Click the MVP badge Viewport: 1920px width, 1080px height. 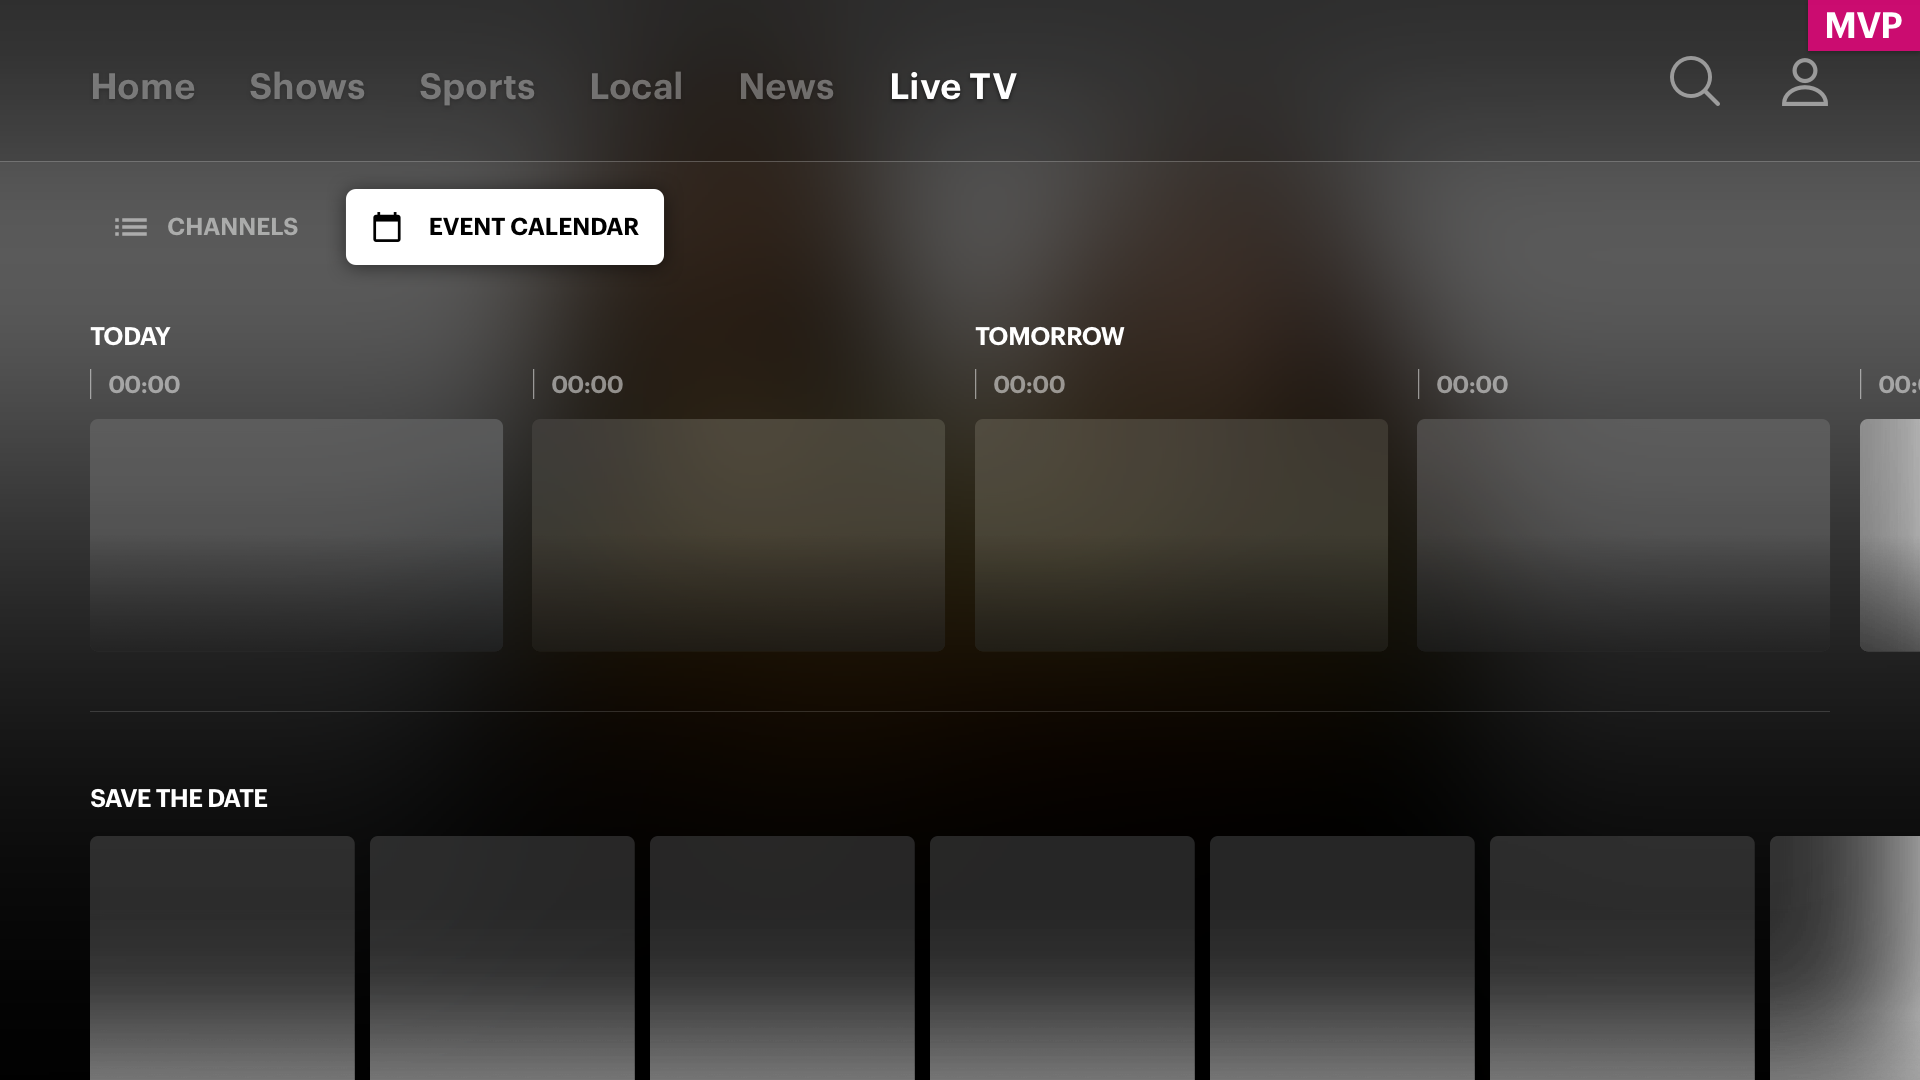tap(1864, 26)
